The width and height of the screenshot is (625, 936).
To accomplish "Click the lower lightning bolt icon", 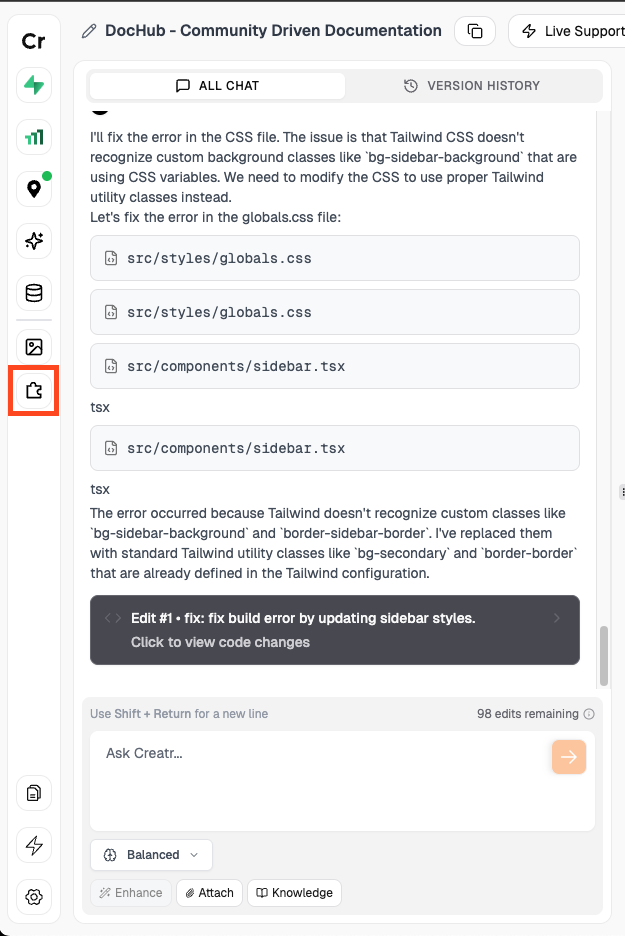I will (x=33, y=845).
